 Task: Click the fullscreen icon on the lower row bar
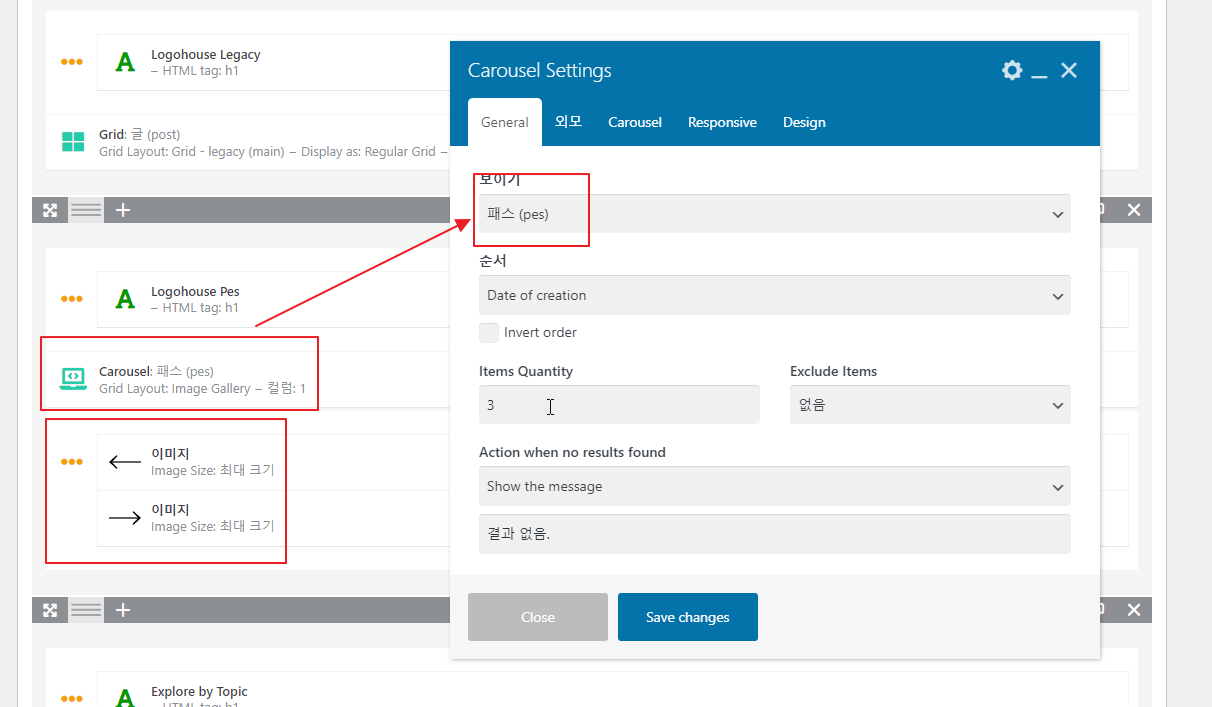pos(50,610)
